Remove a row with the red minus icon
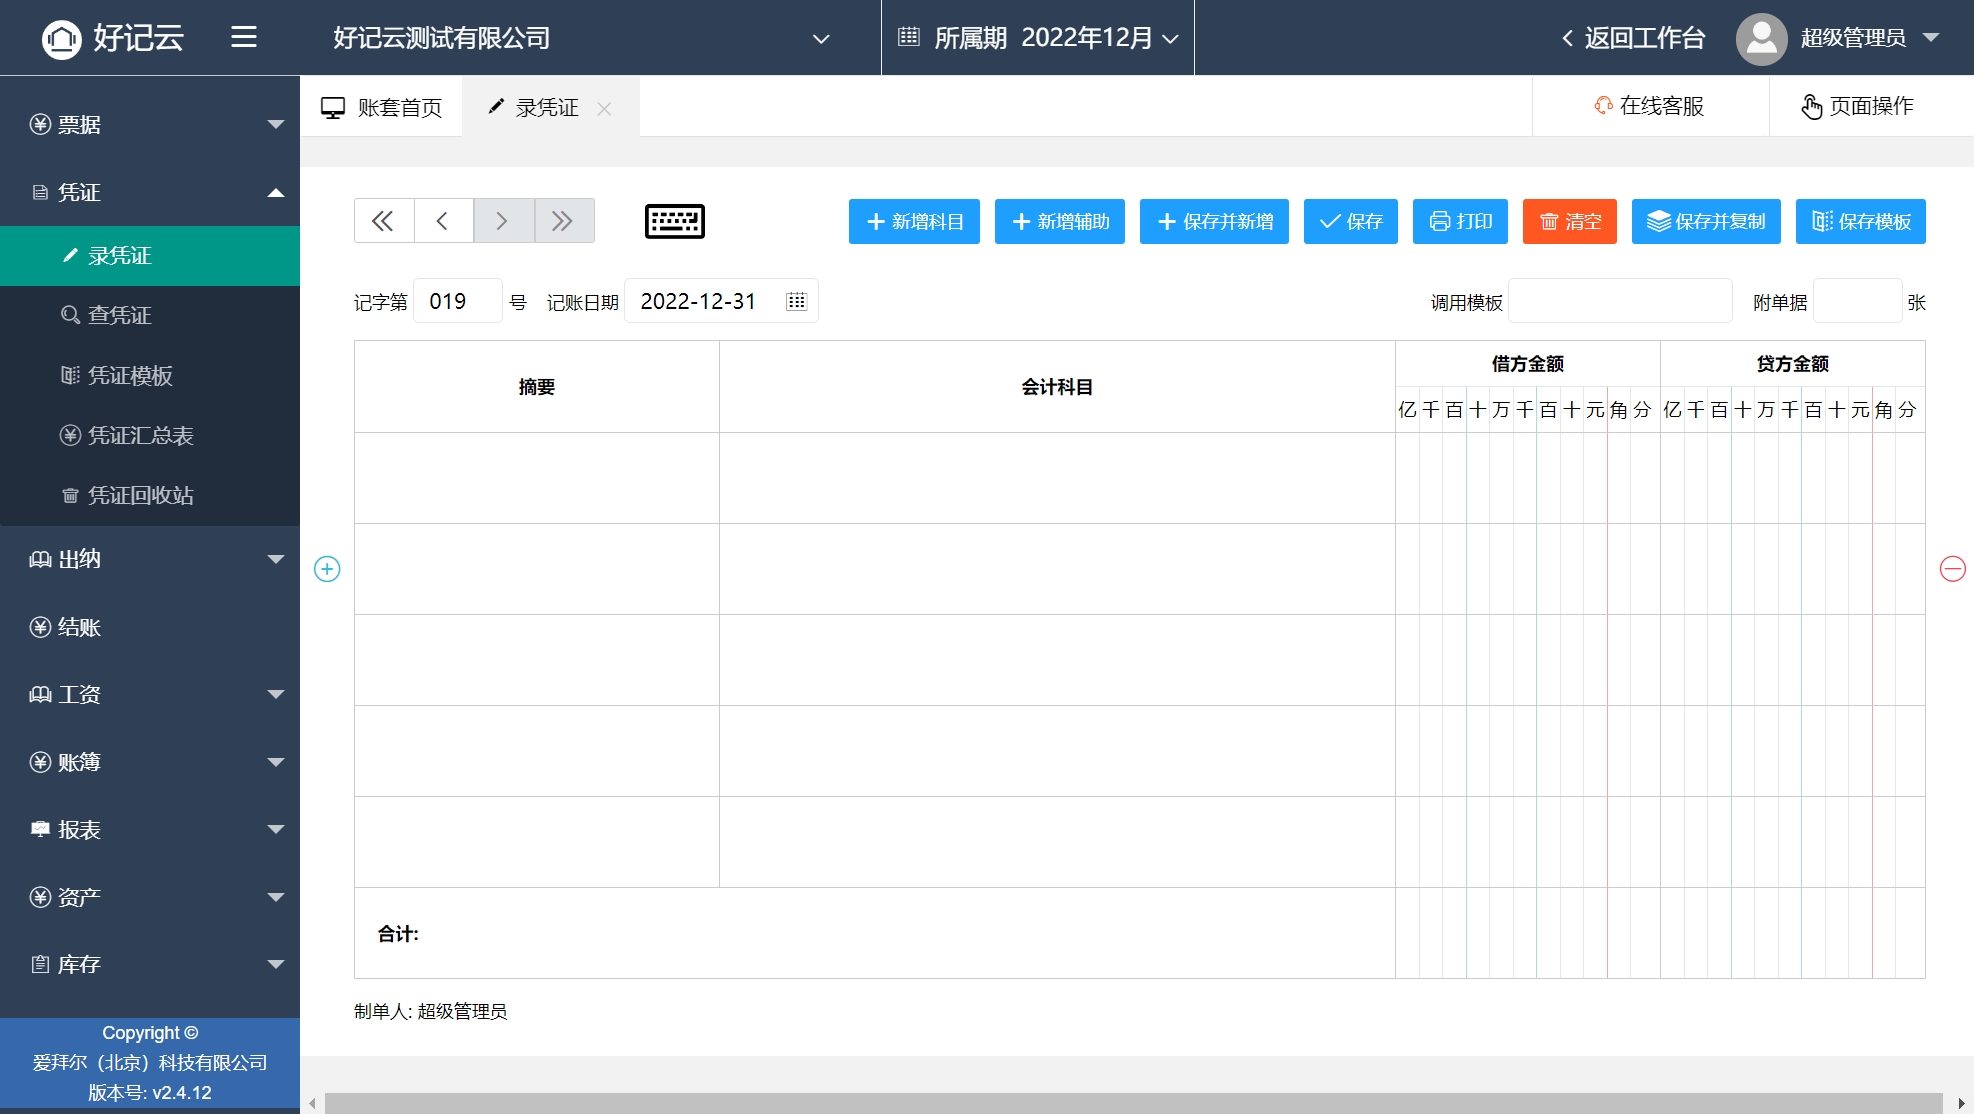 (1953, 569)
